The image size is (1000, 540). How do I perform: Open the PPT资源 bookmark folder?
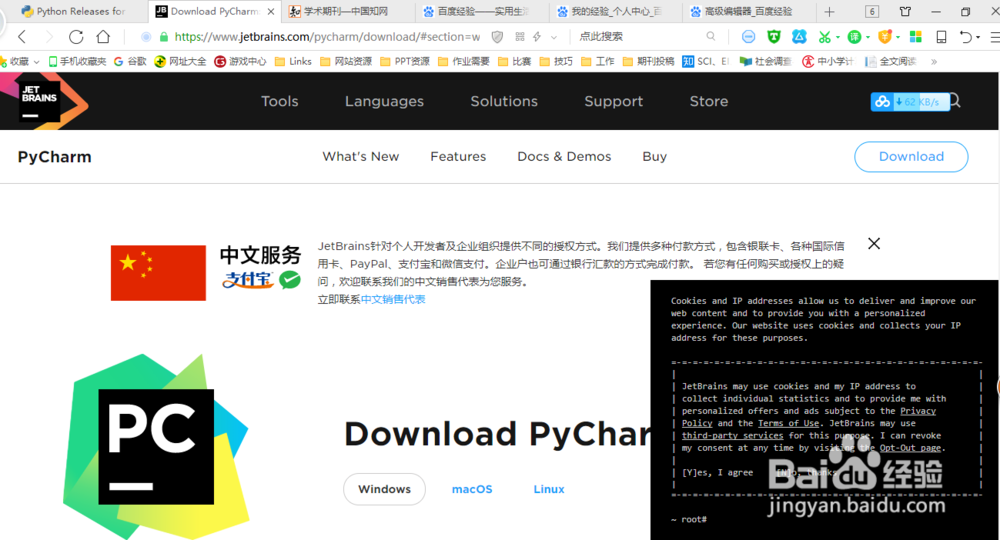[x=405, y=61]
